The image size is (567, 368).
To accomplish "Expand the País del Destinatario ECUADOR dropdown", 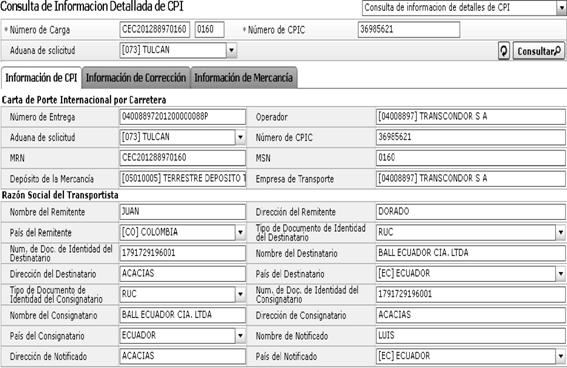I will pos(560,273).
